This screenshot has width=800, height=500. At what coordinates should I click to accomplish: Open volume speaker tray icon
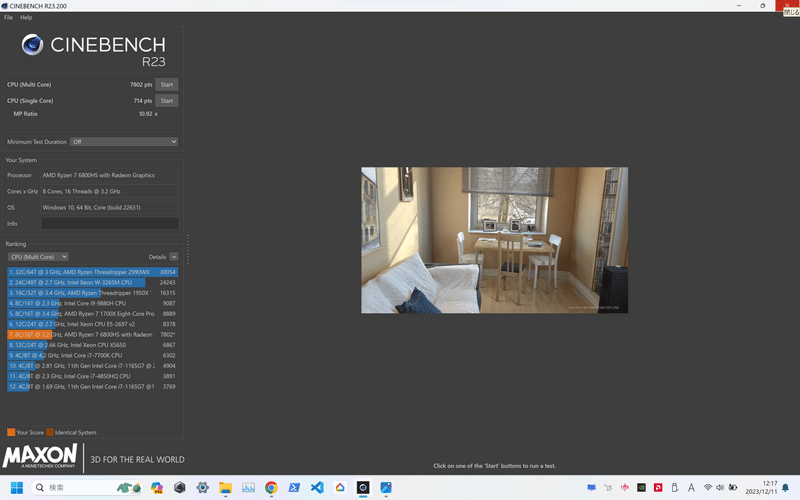720,488
